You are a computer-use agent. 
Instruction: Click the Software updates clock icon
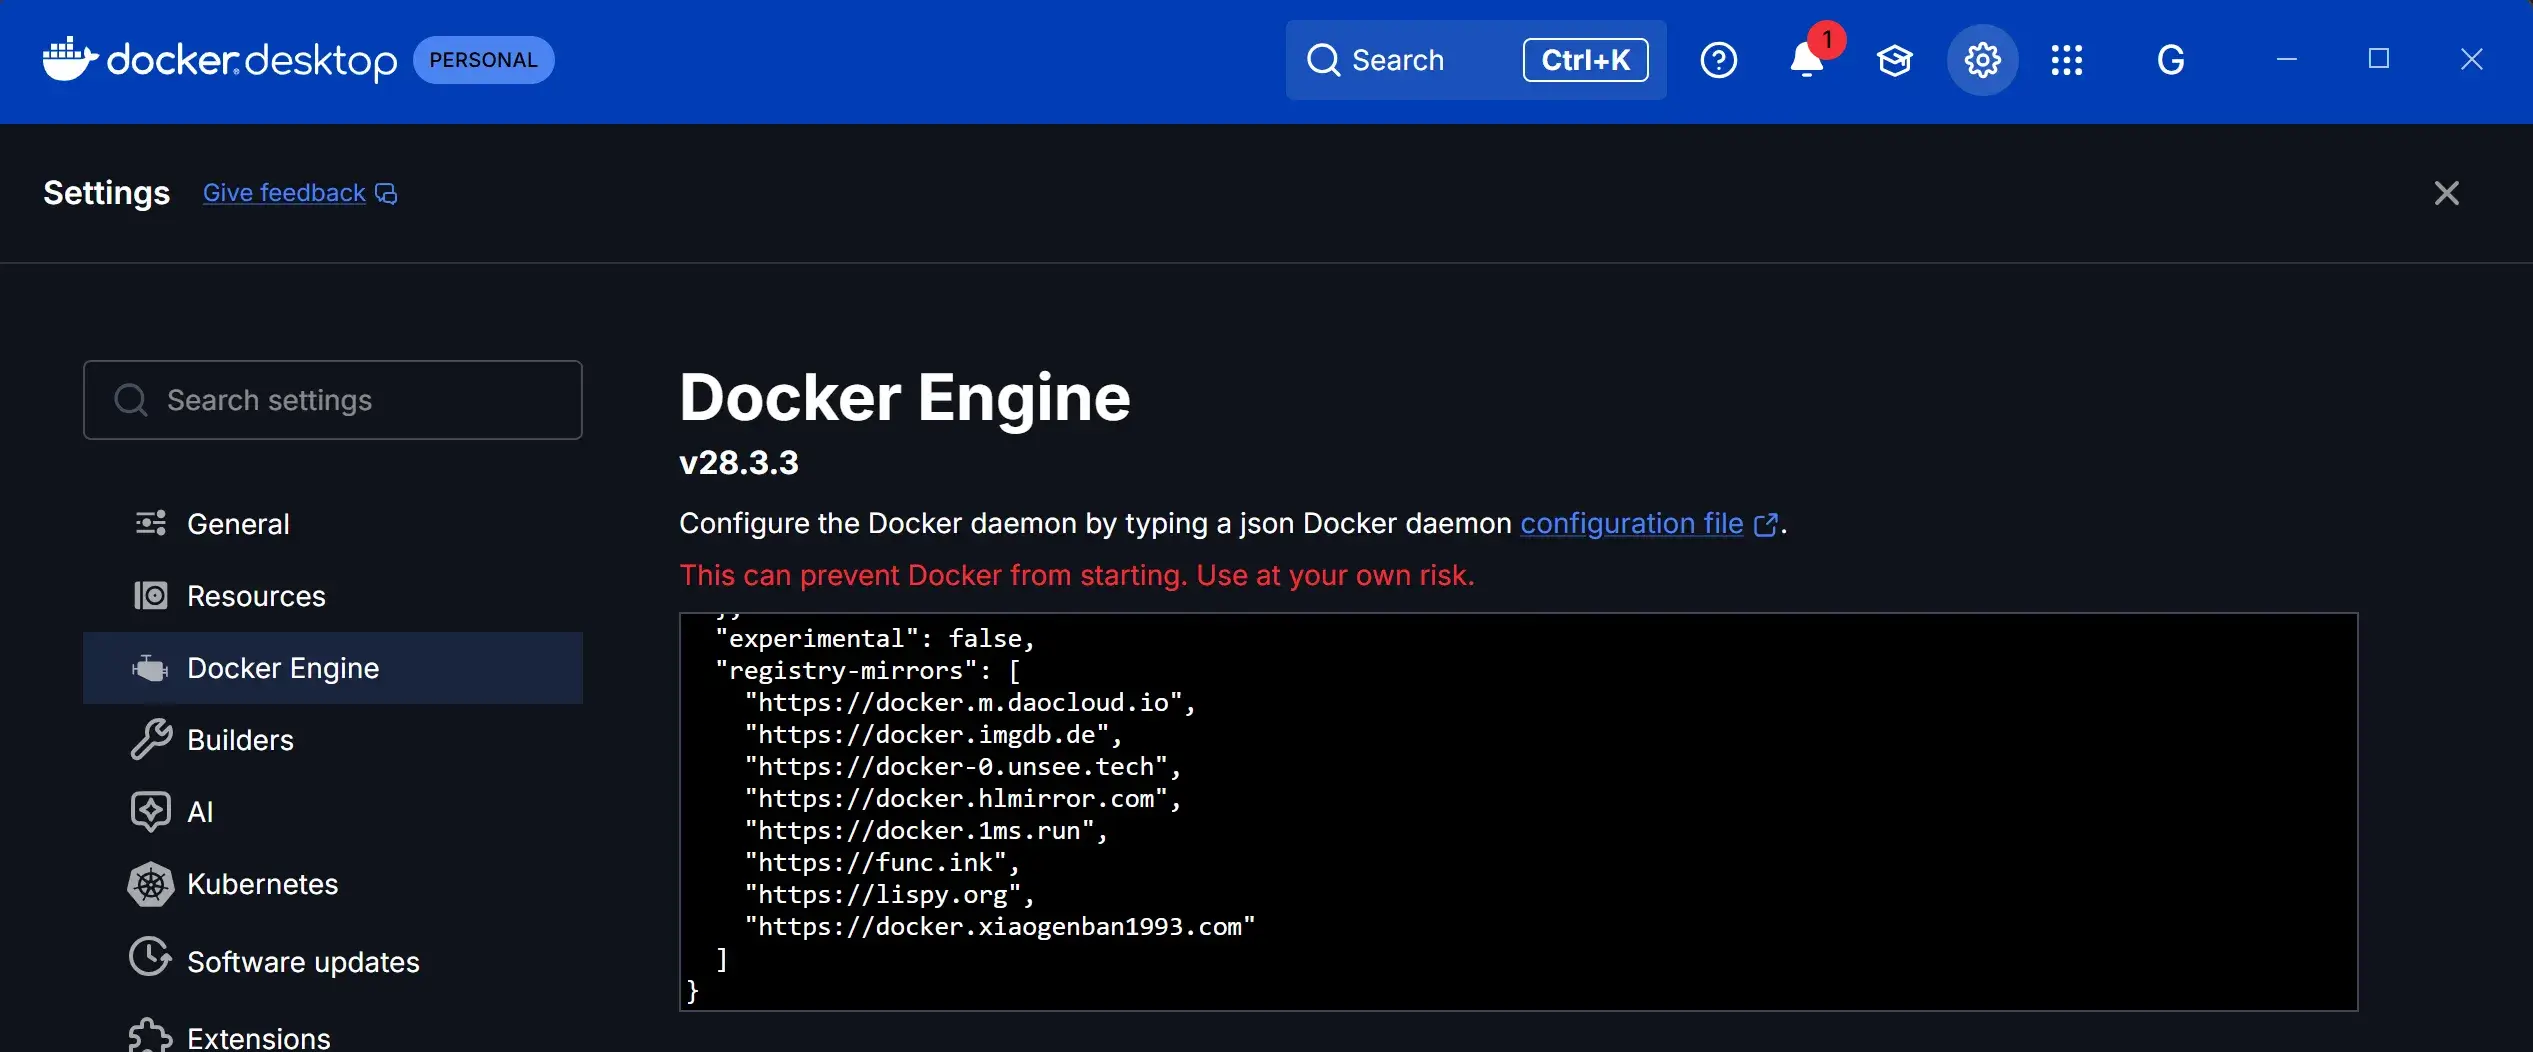tap(150, 957)
